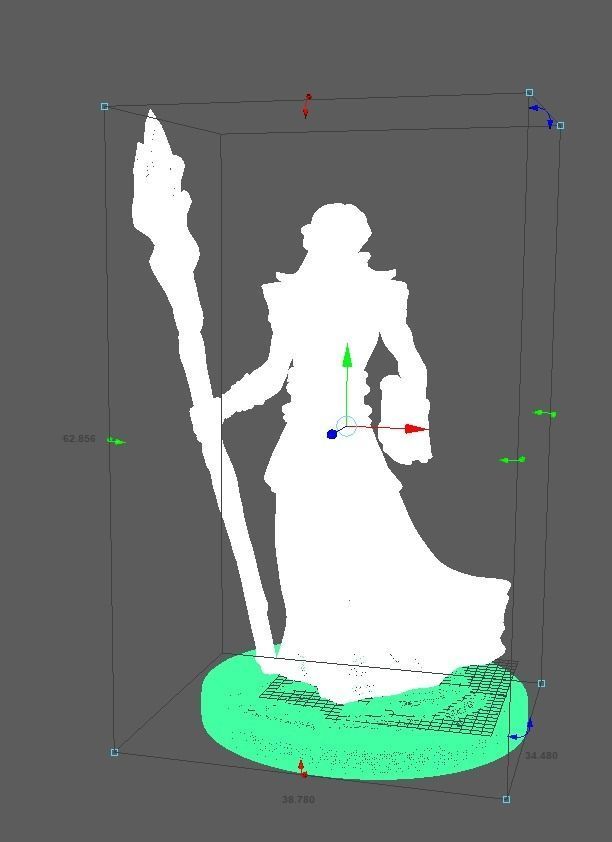Select the corner handle above 34.480 label

541,683
